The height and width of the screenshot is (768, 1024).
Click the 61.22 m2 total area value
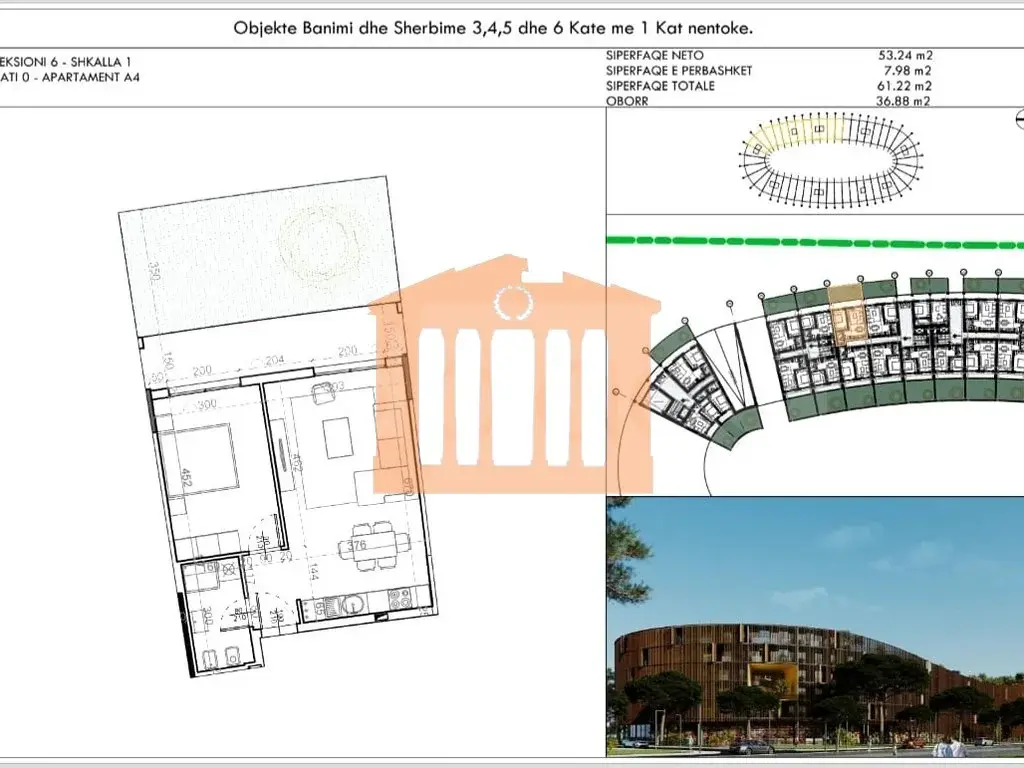click(904, 86)
